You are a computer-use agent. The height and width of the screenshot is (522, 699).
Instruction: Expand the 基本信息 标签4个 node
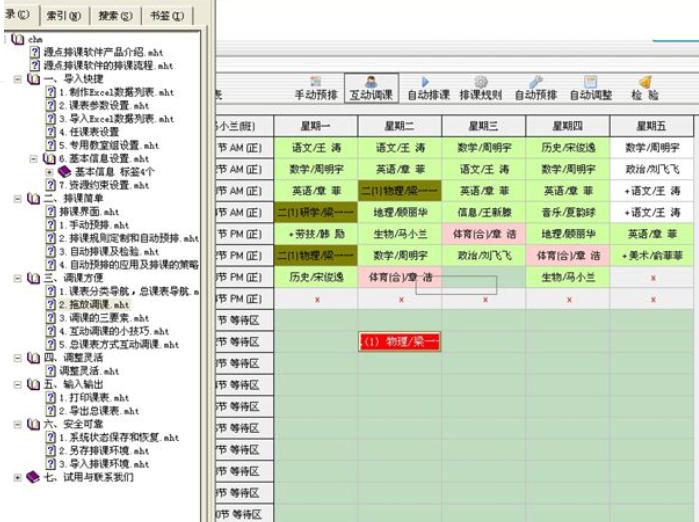click(x=49, y=172)
